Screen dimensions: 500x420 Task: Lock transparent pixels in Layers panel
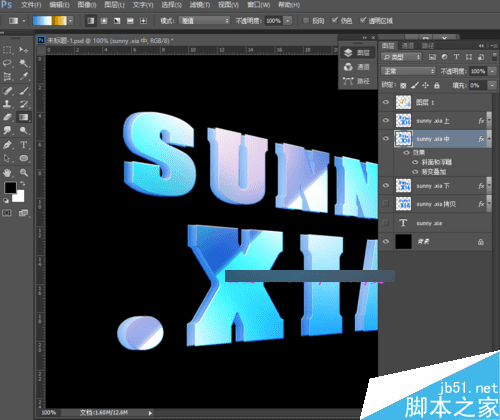tap(403, 86)
